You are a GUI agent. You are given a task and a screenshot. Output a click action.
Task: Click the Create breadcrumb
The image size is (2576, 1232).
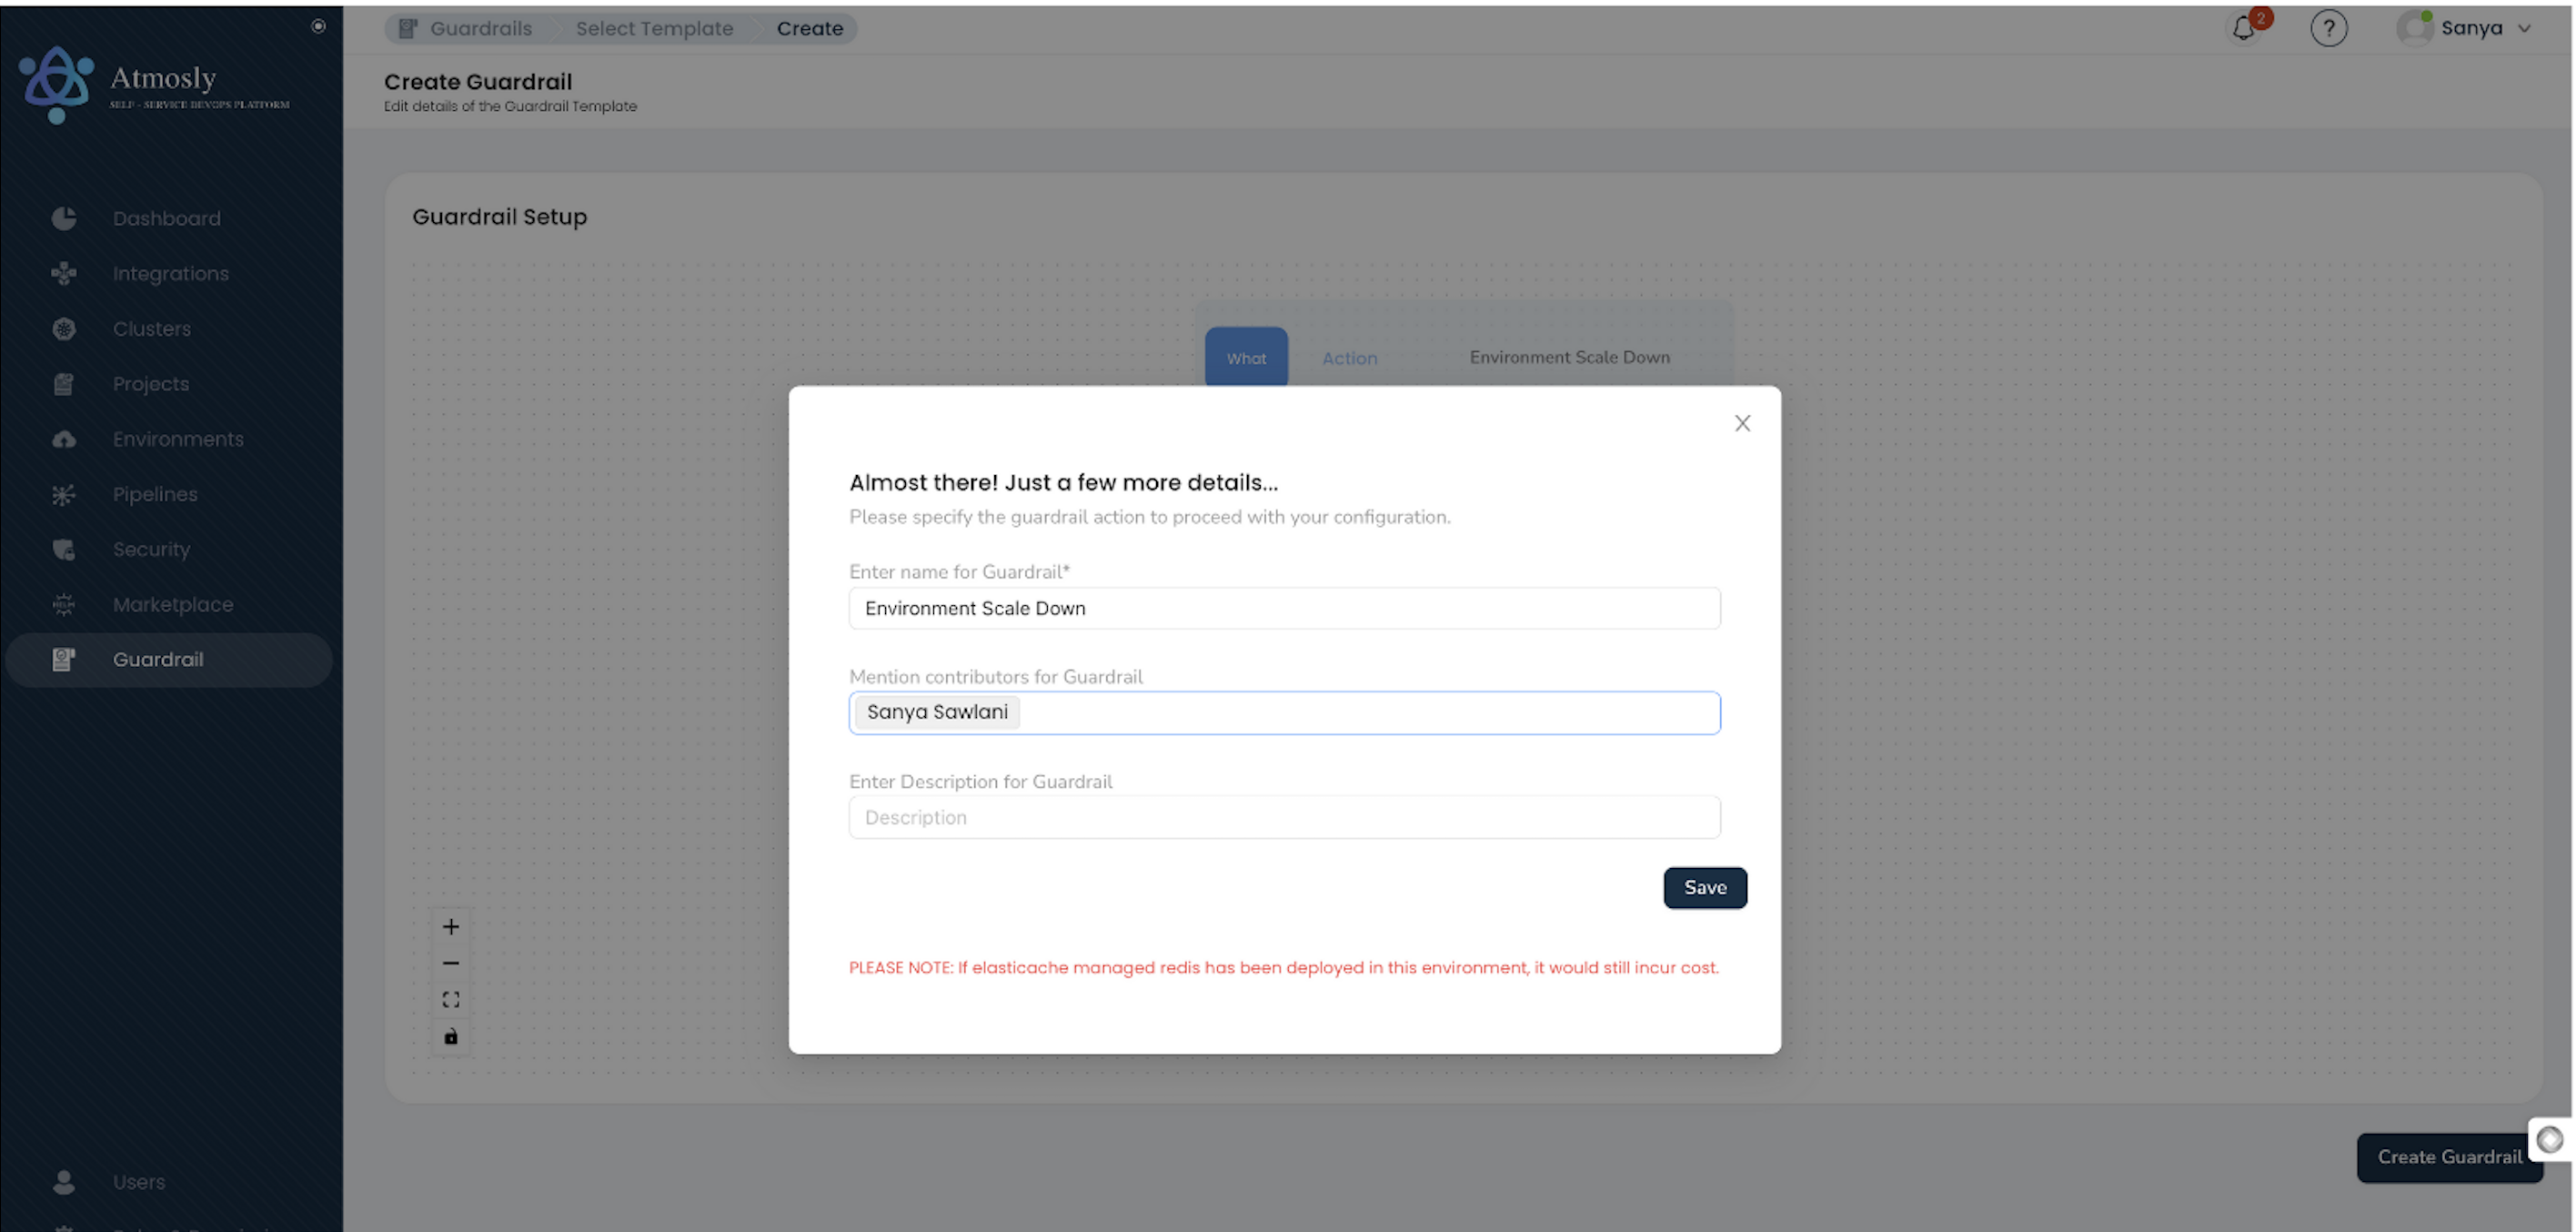[809, 28]
